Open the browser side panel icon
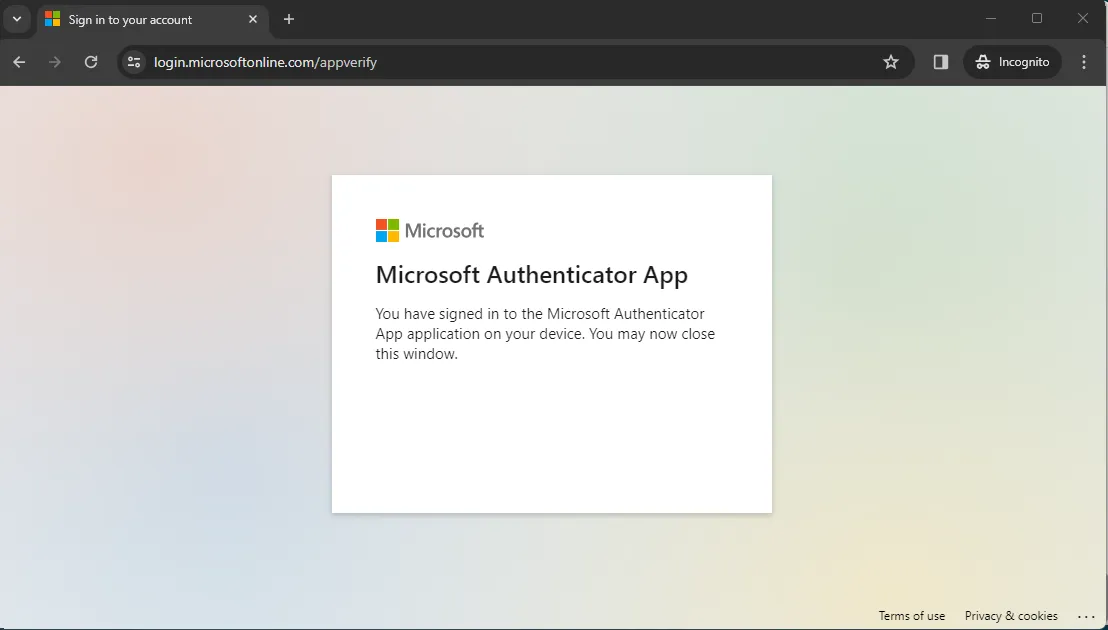 (939, 62)
